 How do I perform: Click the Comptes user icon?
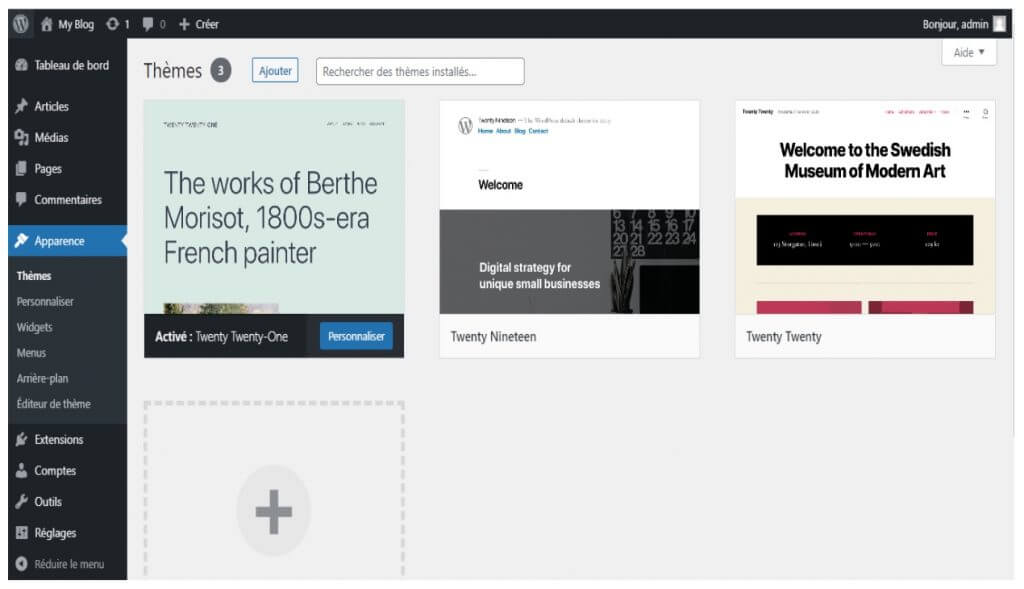coord(22,470)
